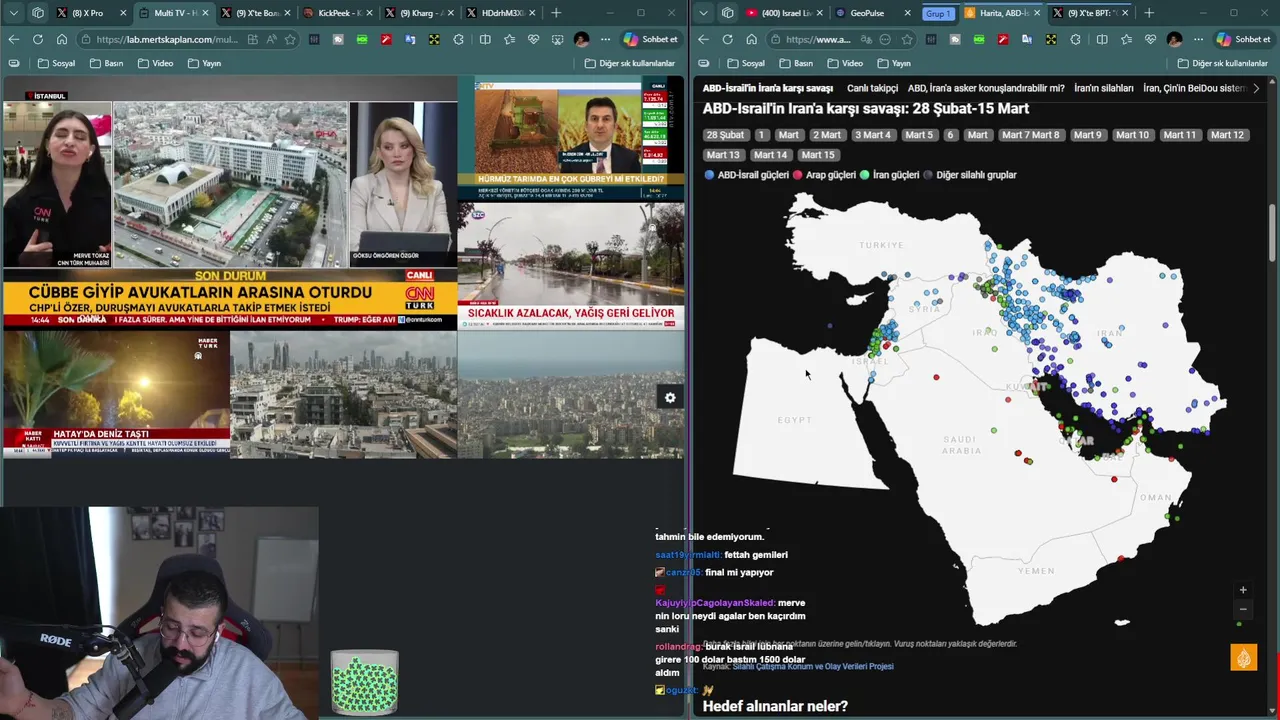Open the profile avatar in left browser
The width and height of the screenshot is (1280, 720).
(582, 39)
